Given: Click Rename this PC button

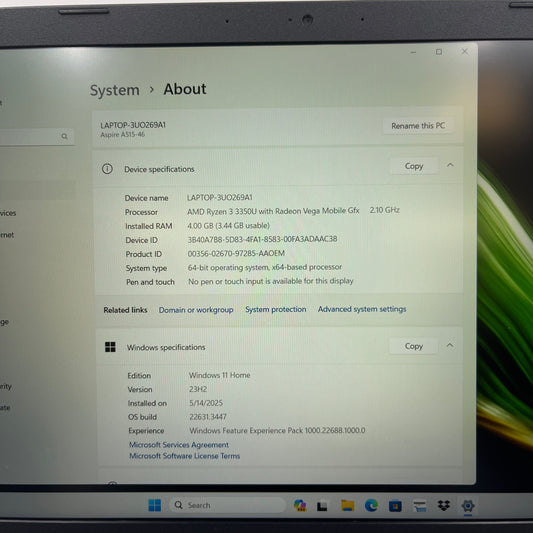Looking at the screenshot, I should click(x=418, y=126).
